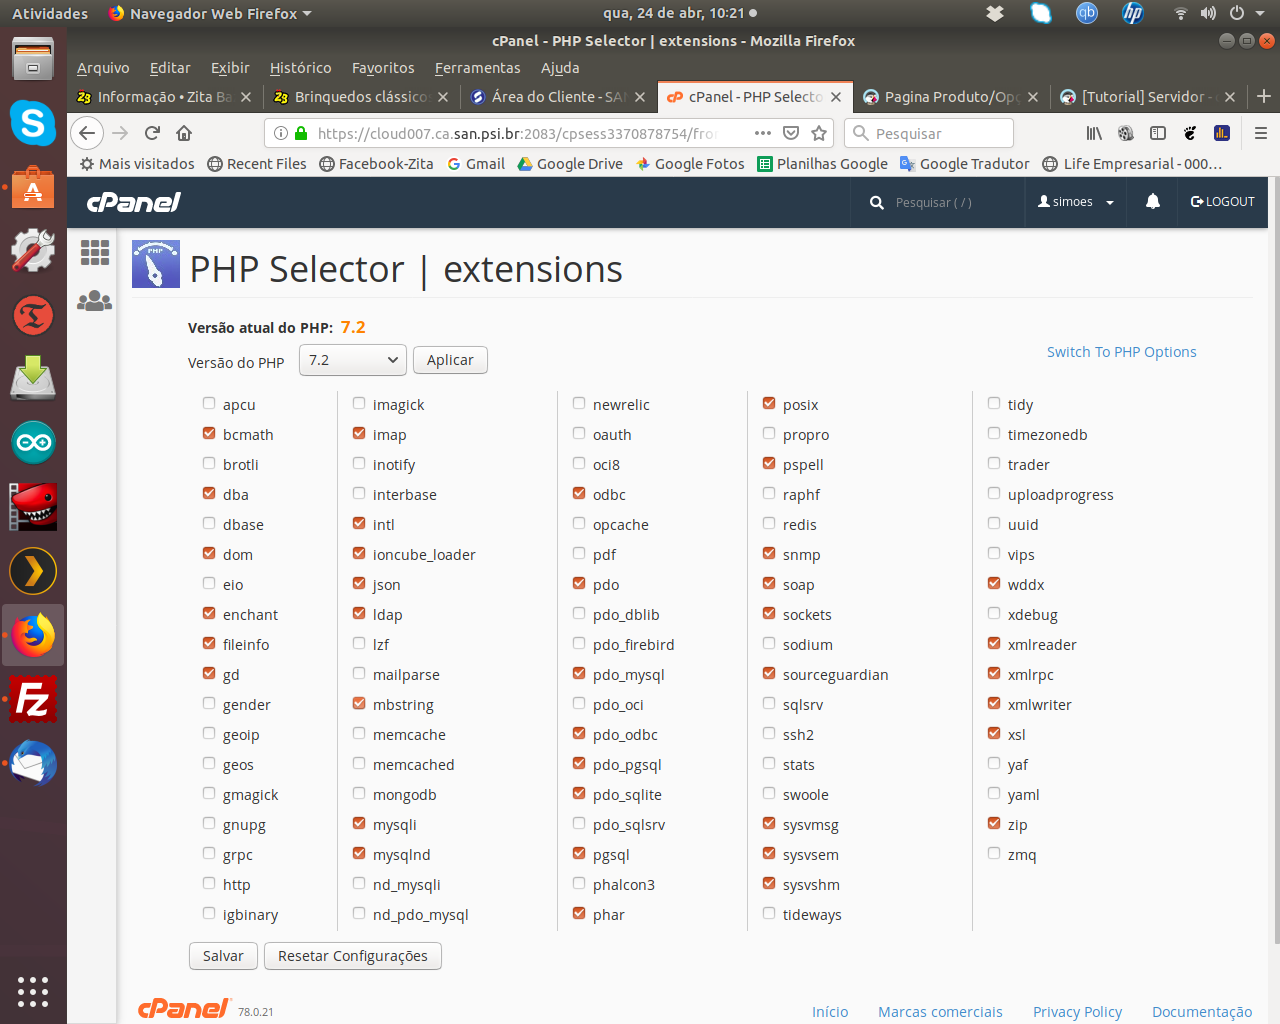
Task: Click the PHP Selector page icon
Action: pyautogui.click(x=156, y=264)
